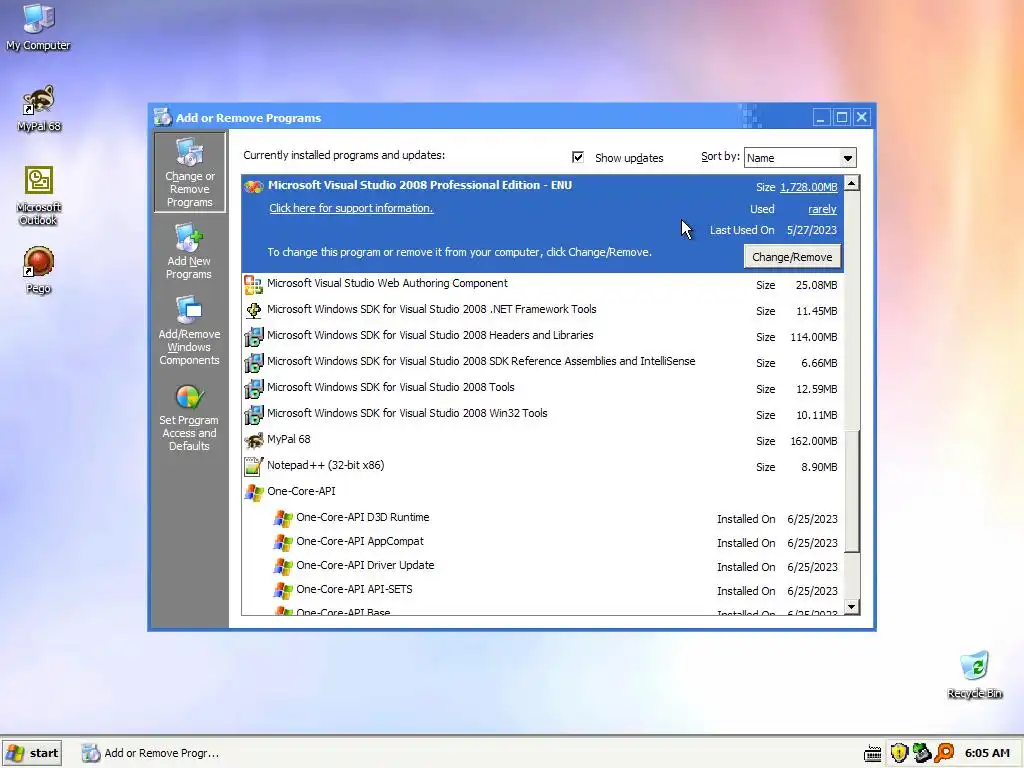Click the 114.00MB Headers and Libraries size
This screenshot has height=768, width=1024.
point(814,337)
